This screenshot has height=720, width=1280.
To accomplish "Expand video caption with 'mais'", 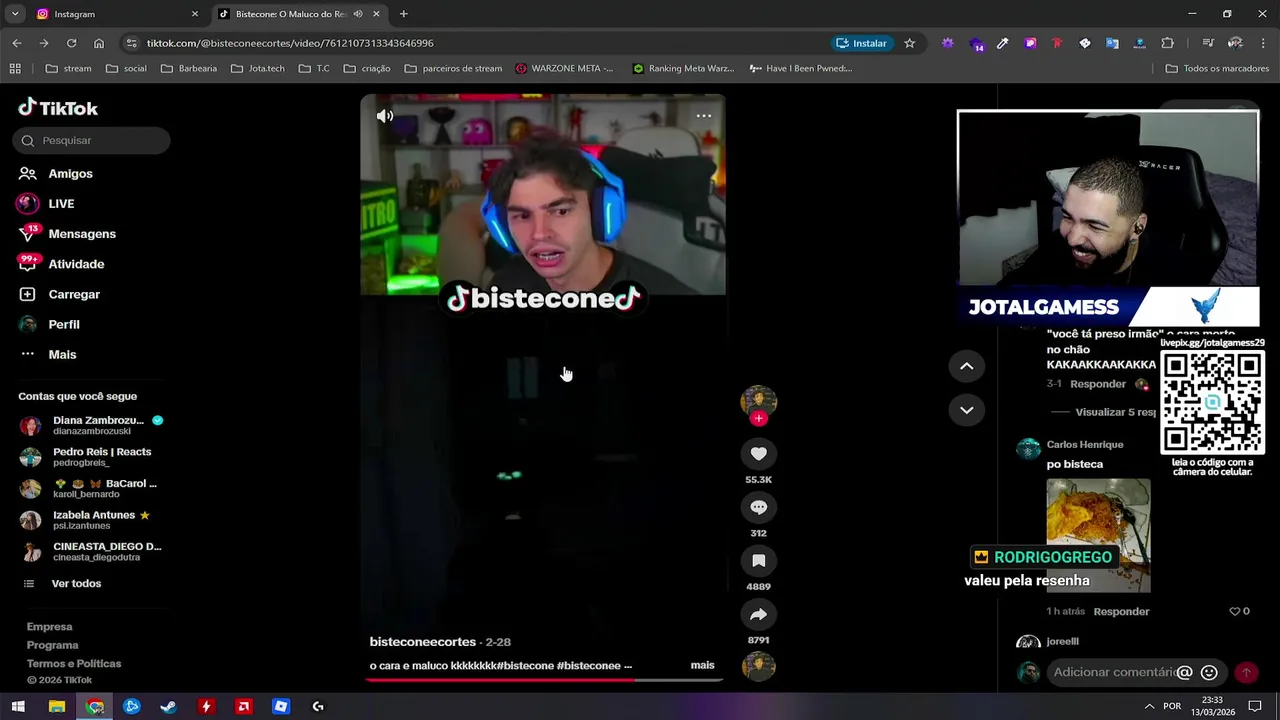I will [702, 665].
